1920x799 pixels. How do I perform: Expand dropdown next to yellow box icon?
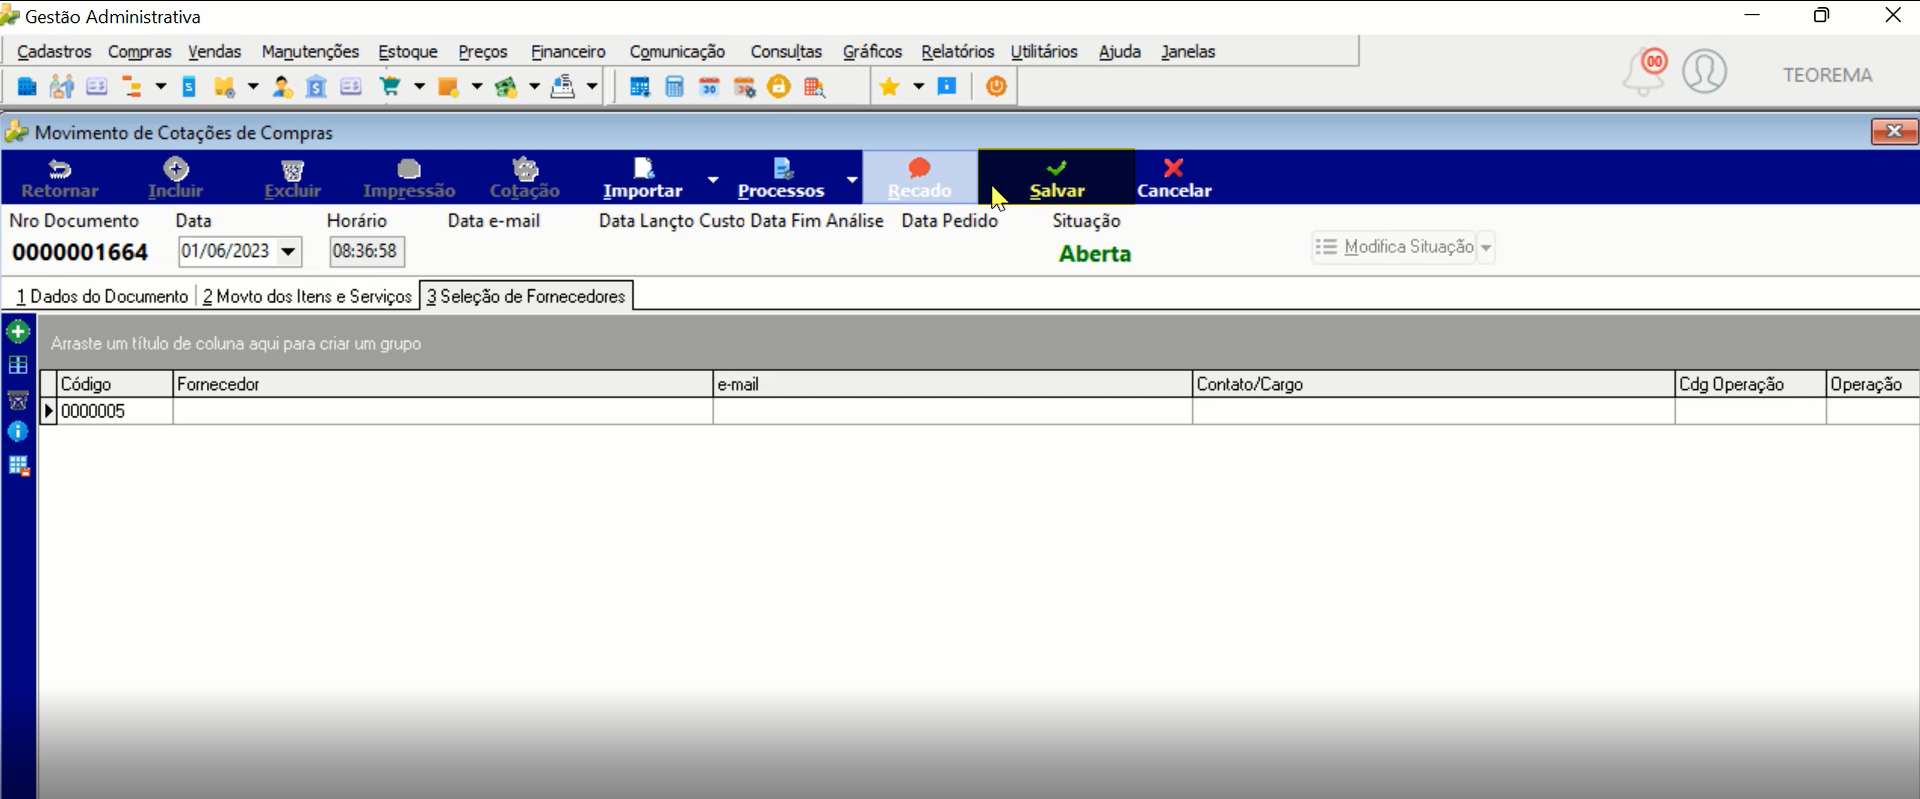coord(253,87)
